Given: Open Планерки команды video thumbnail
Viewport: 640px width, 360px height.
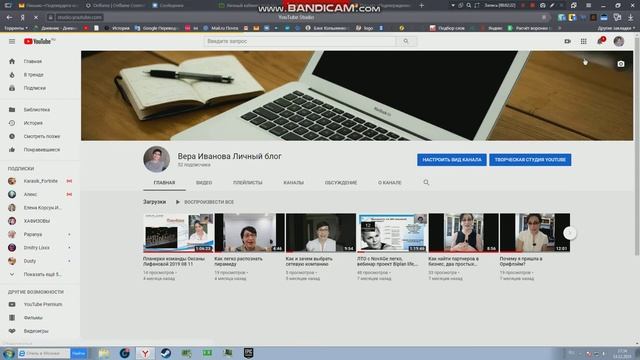Looking at the screenshot, I should [178, 233].
